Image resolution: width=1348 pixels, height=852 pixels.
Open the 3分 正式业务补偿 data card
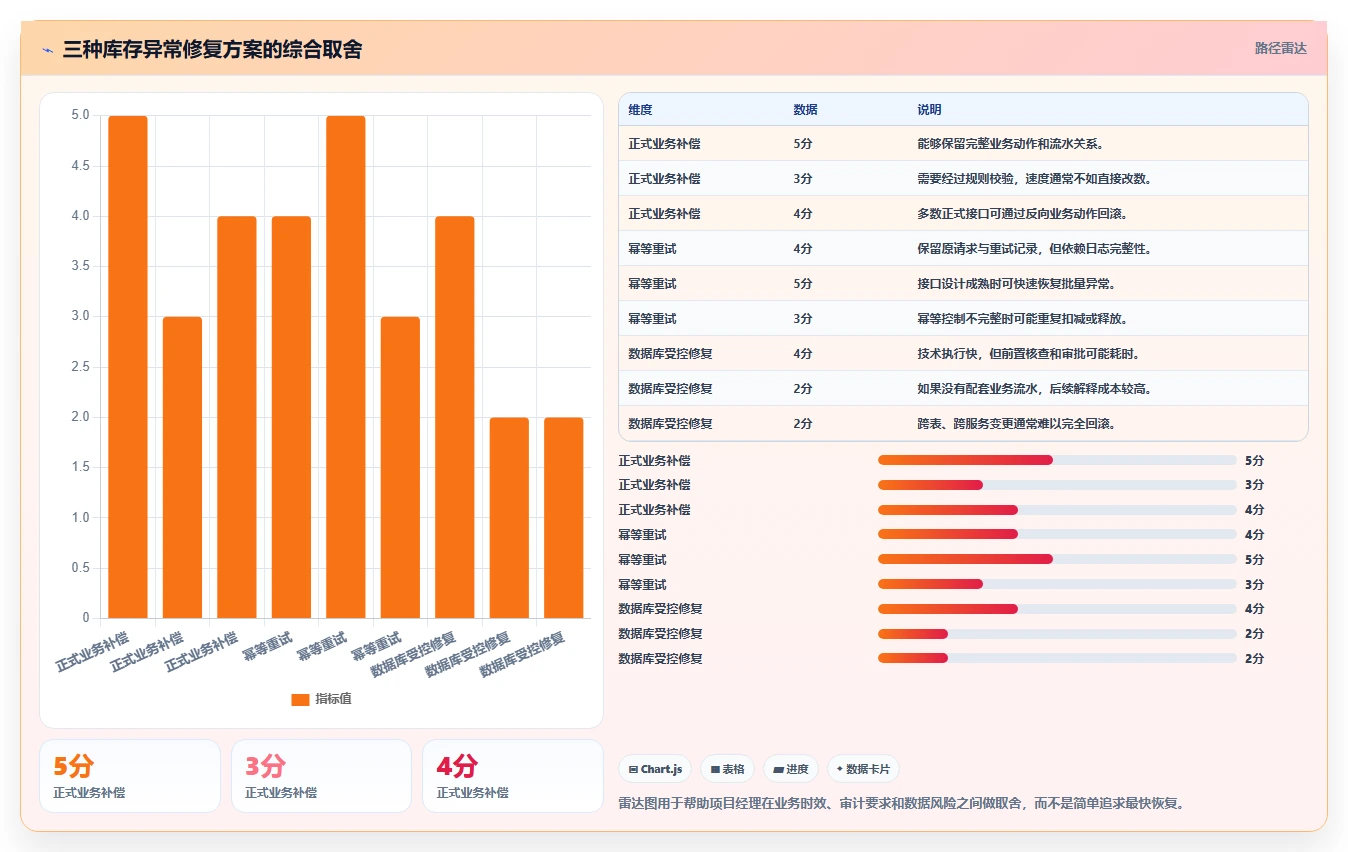click(x=321, y=776)
